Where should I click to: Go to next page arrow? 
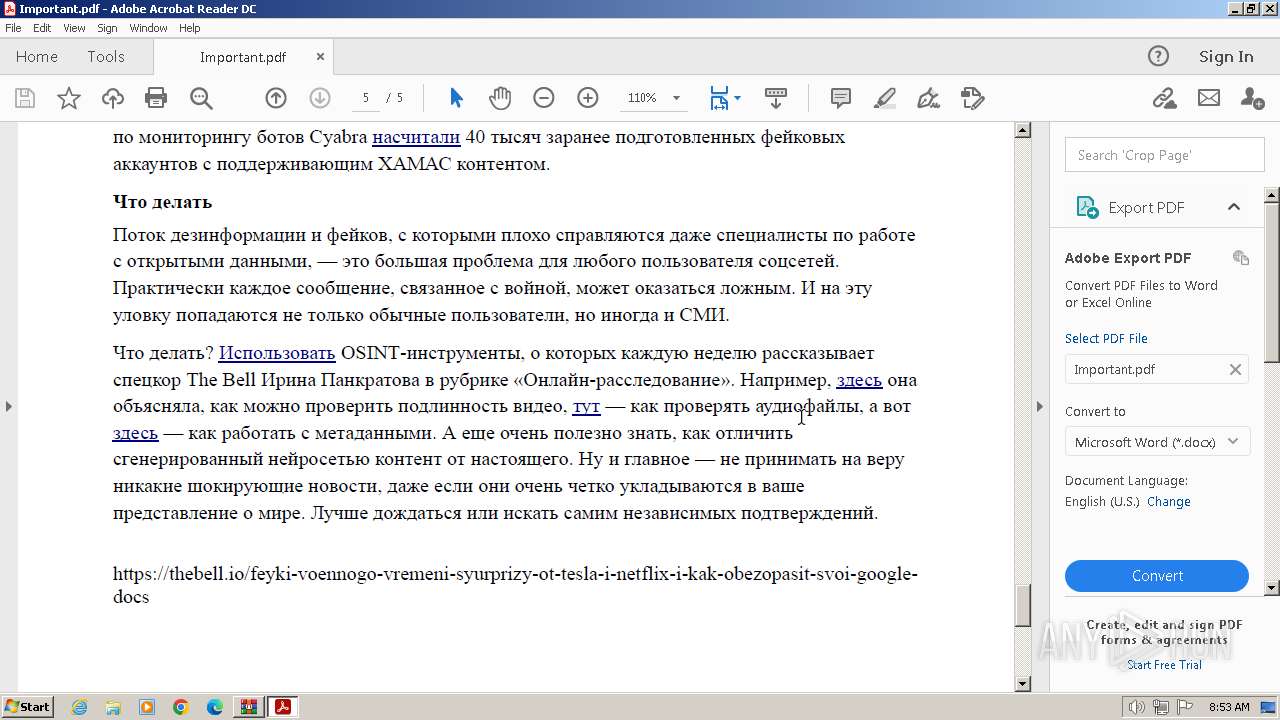click(x=320, y=98)
